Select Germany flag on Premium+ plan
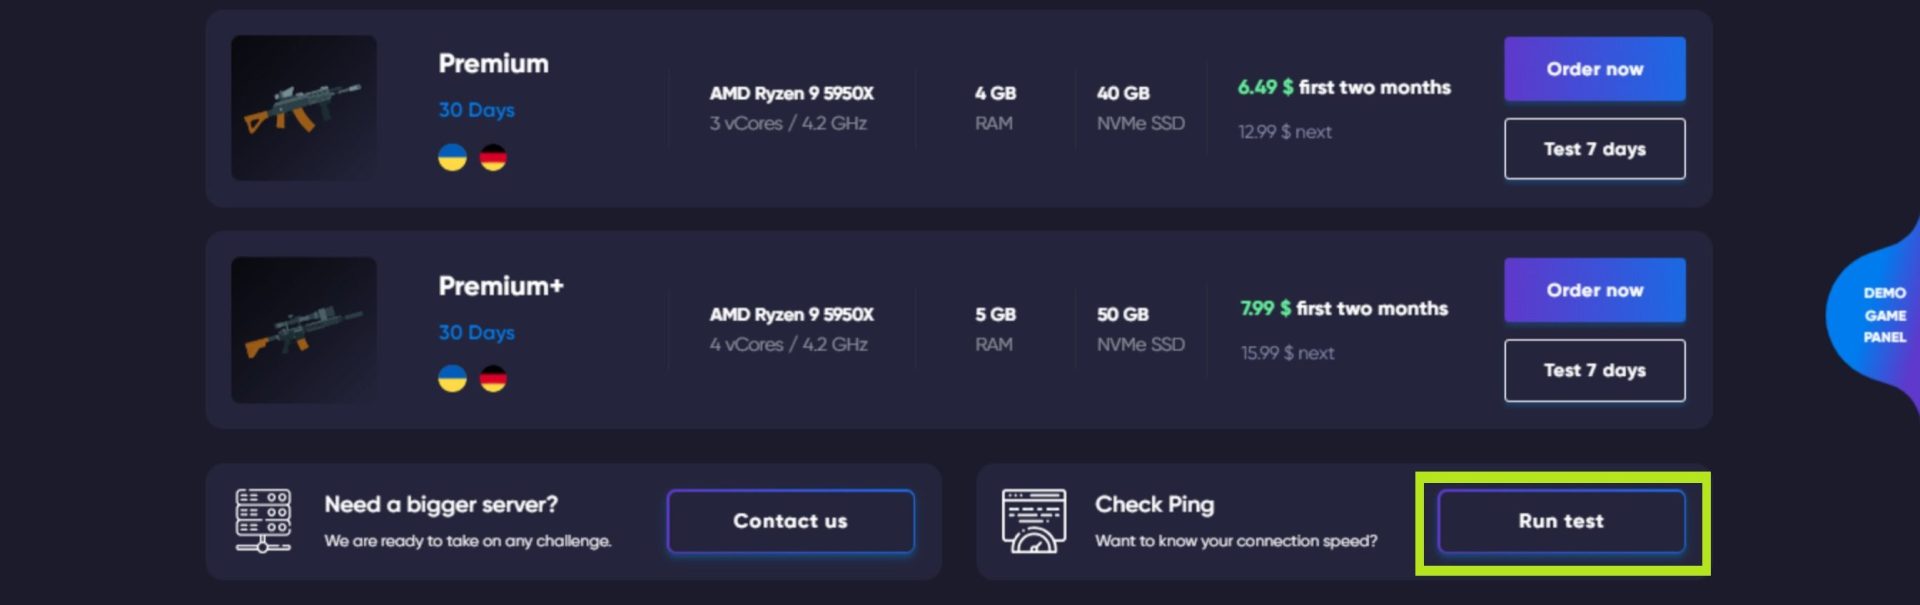The width and height of the screenshot is (1920, 605). [493, 379]
